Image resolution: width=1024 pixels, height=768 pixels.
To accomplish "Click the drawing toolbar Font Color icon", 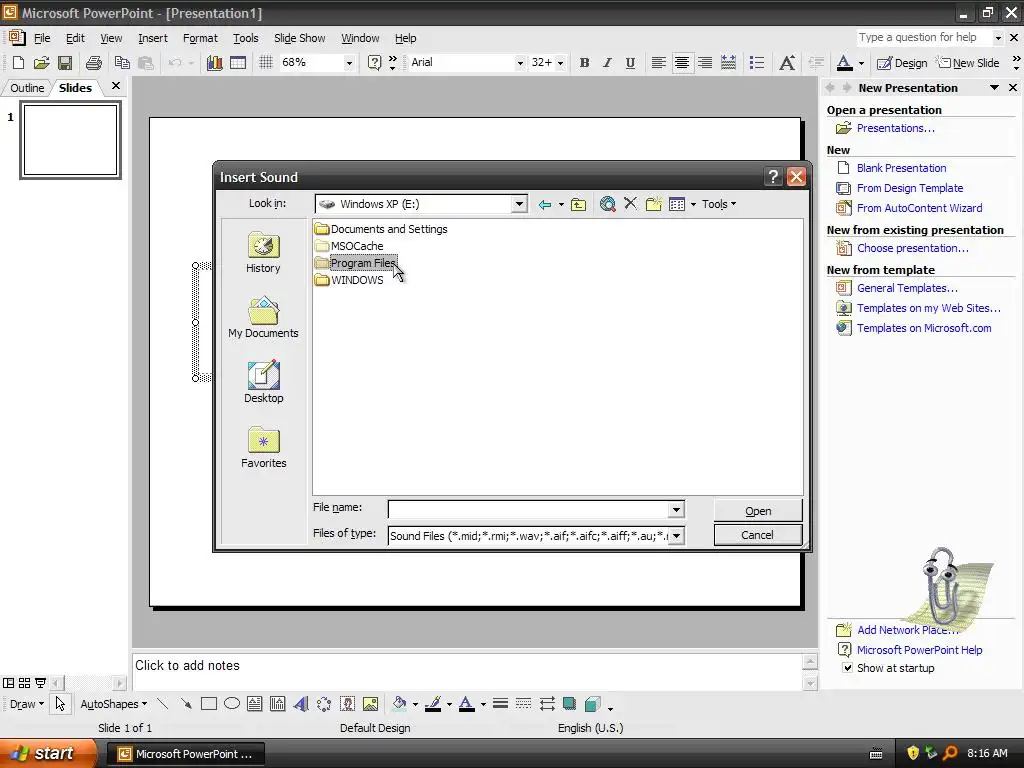I will click(x=466, y=704).
